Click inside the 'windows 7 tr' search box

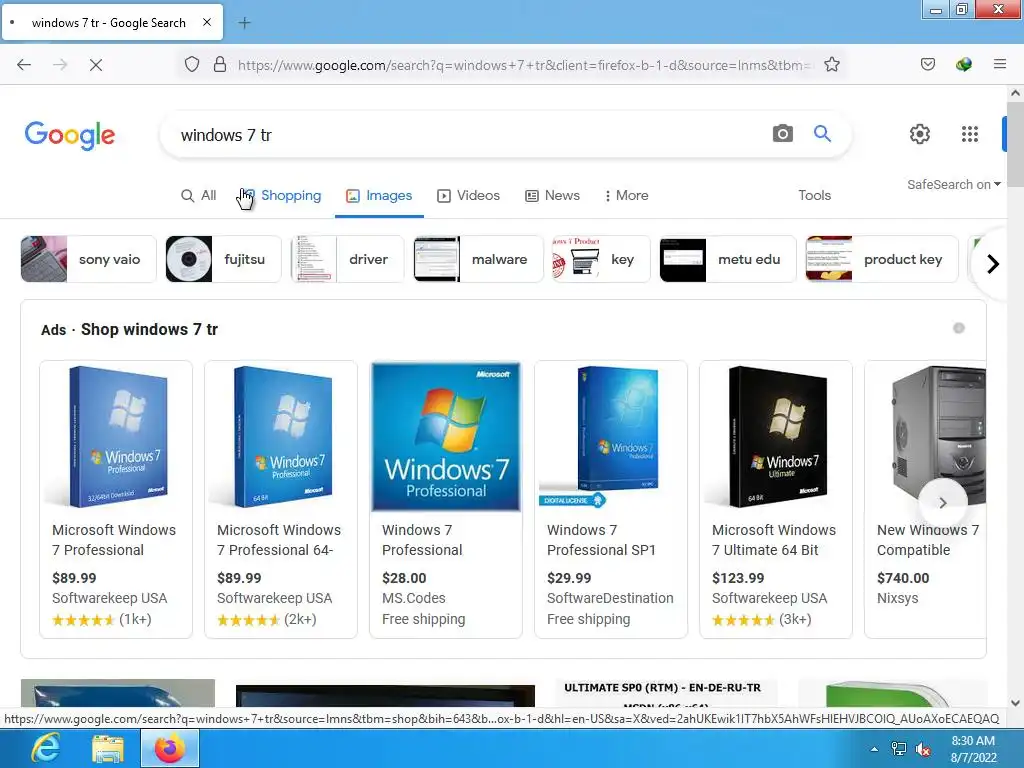[x=470, y=135]
